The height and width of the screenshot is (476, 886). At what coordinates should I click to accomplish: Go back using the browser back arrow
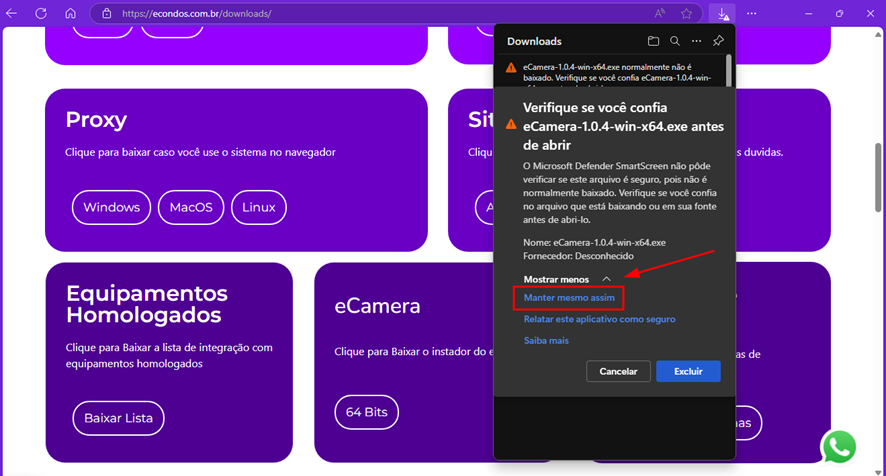tap(11, 13)
